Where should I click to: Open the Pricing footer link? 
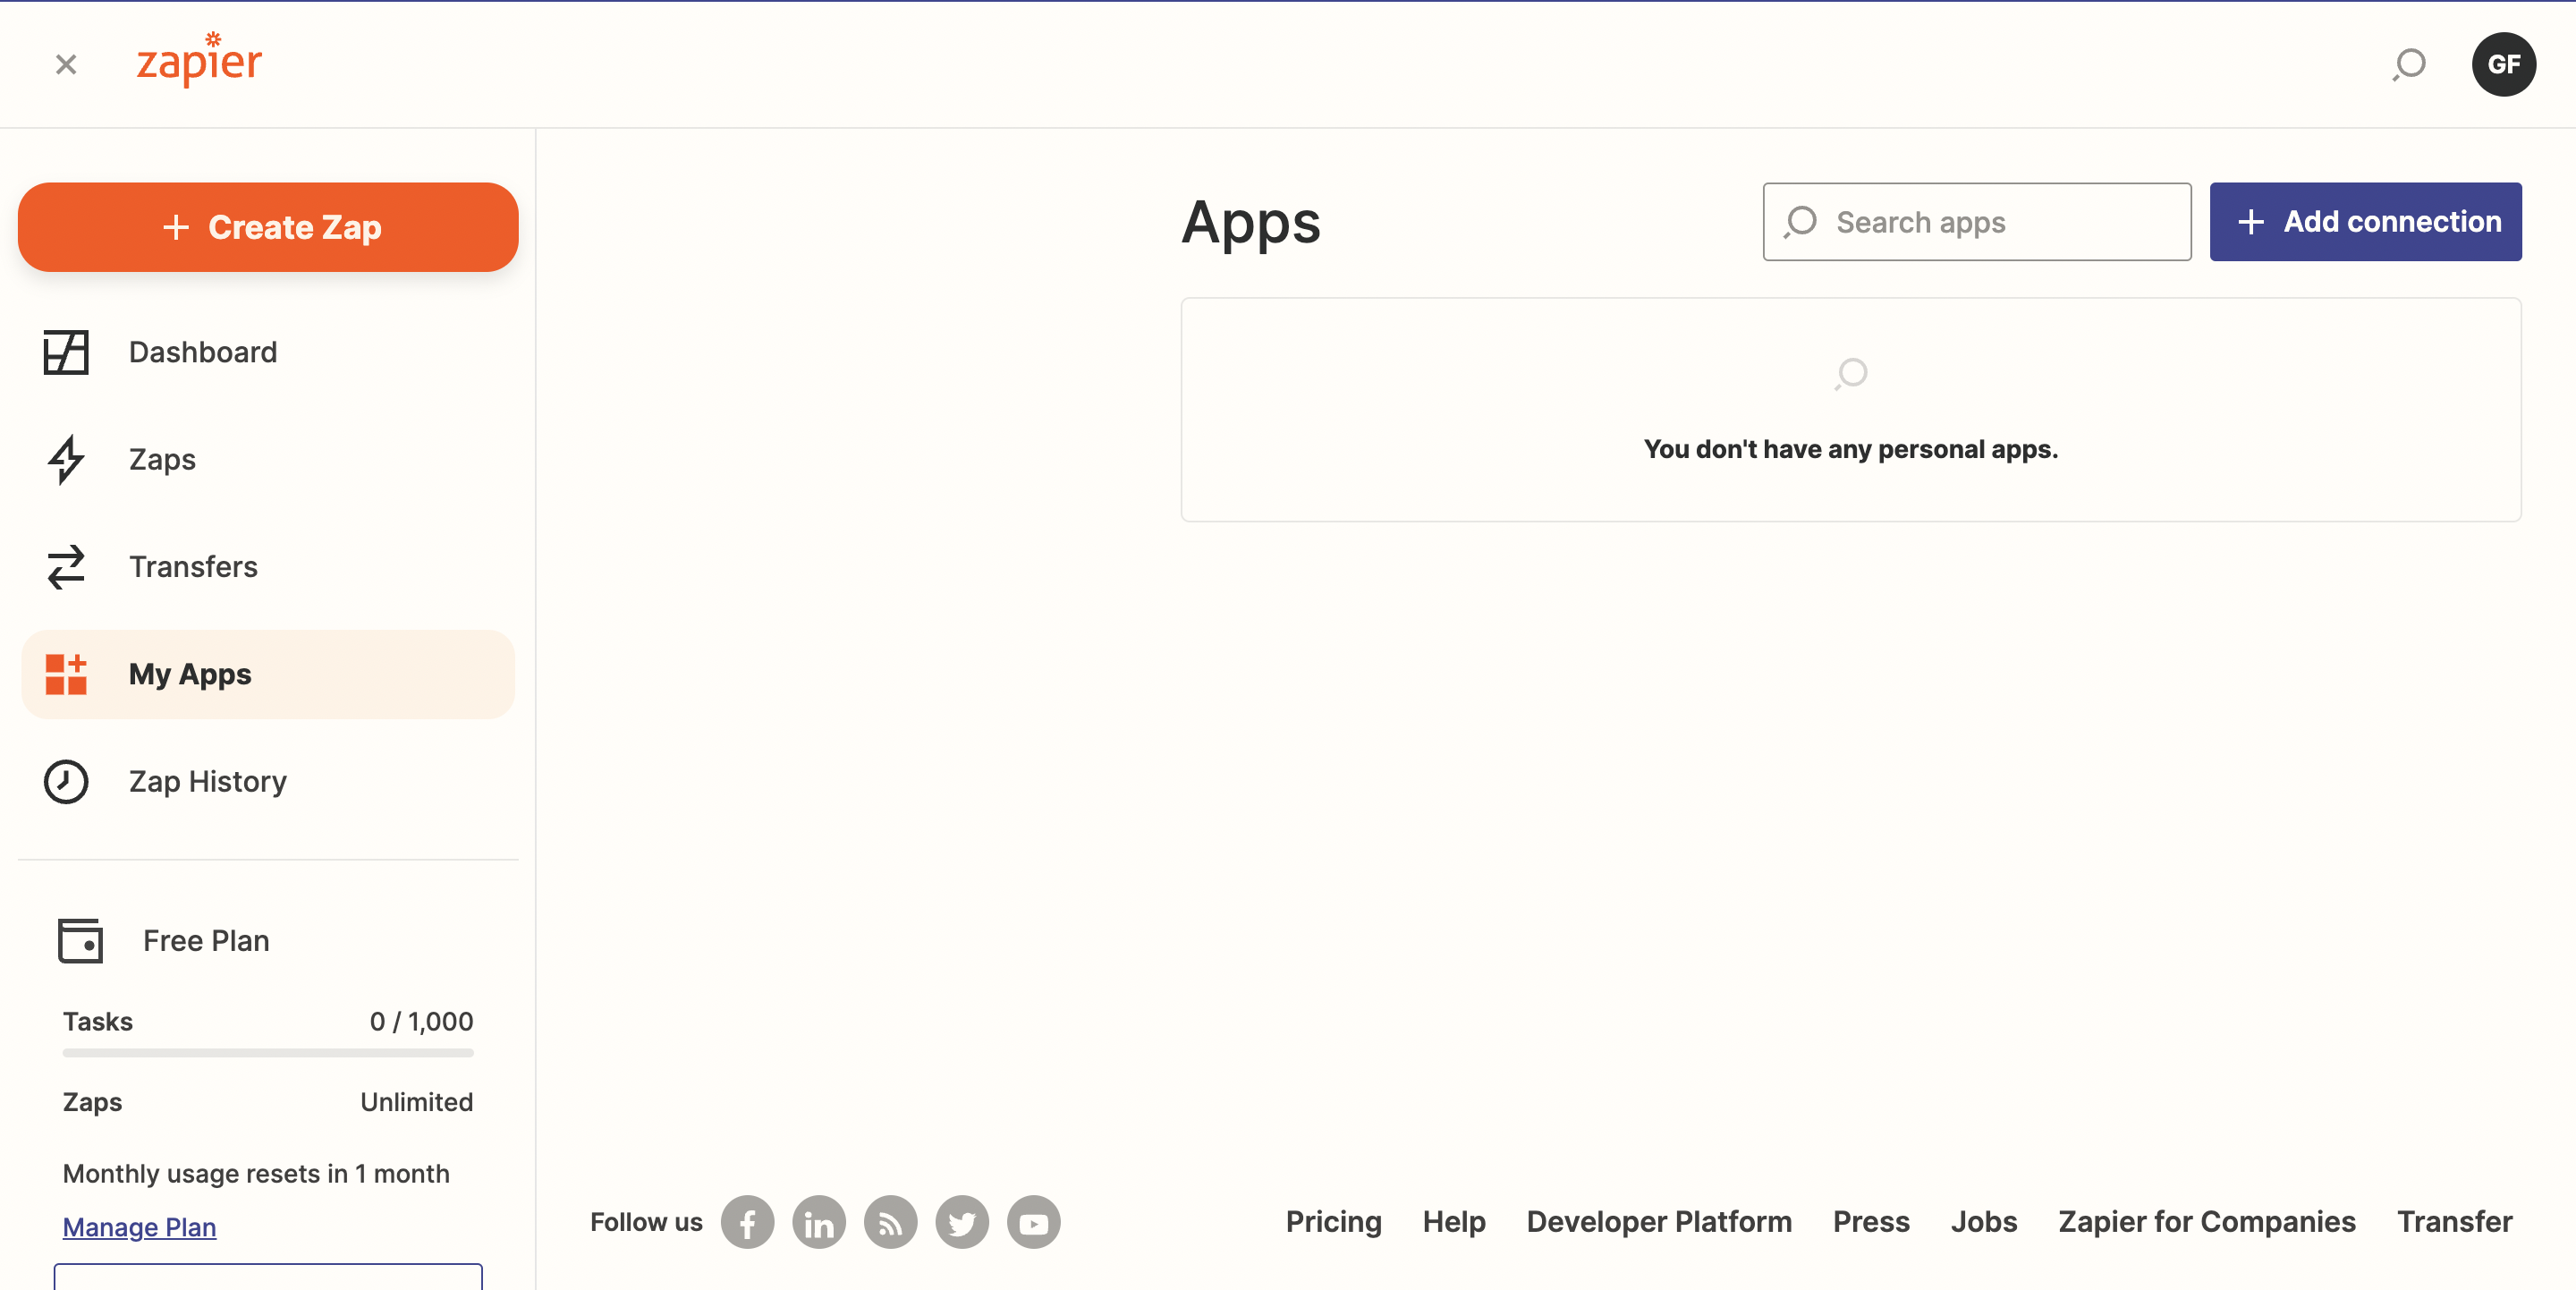(x=1333, y=1222)
